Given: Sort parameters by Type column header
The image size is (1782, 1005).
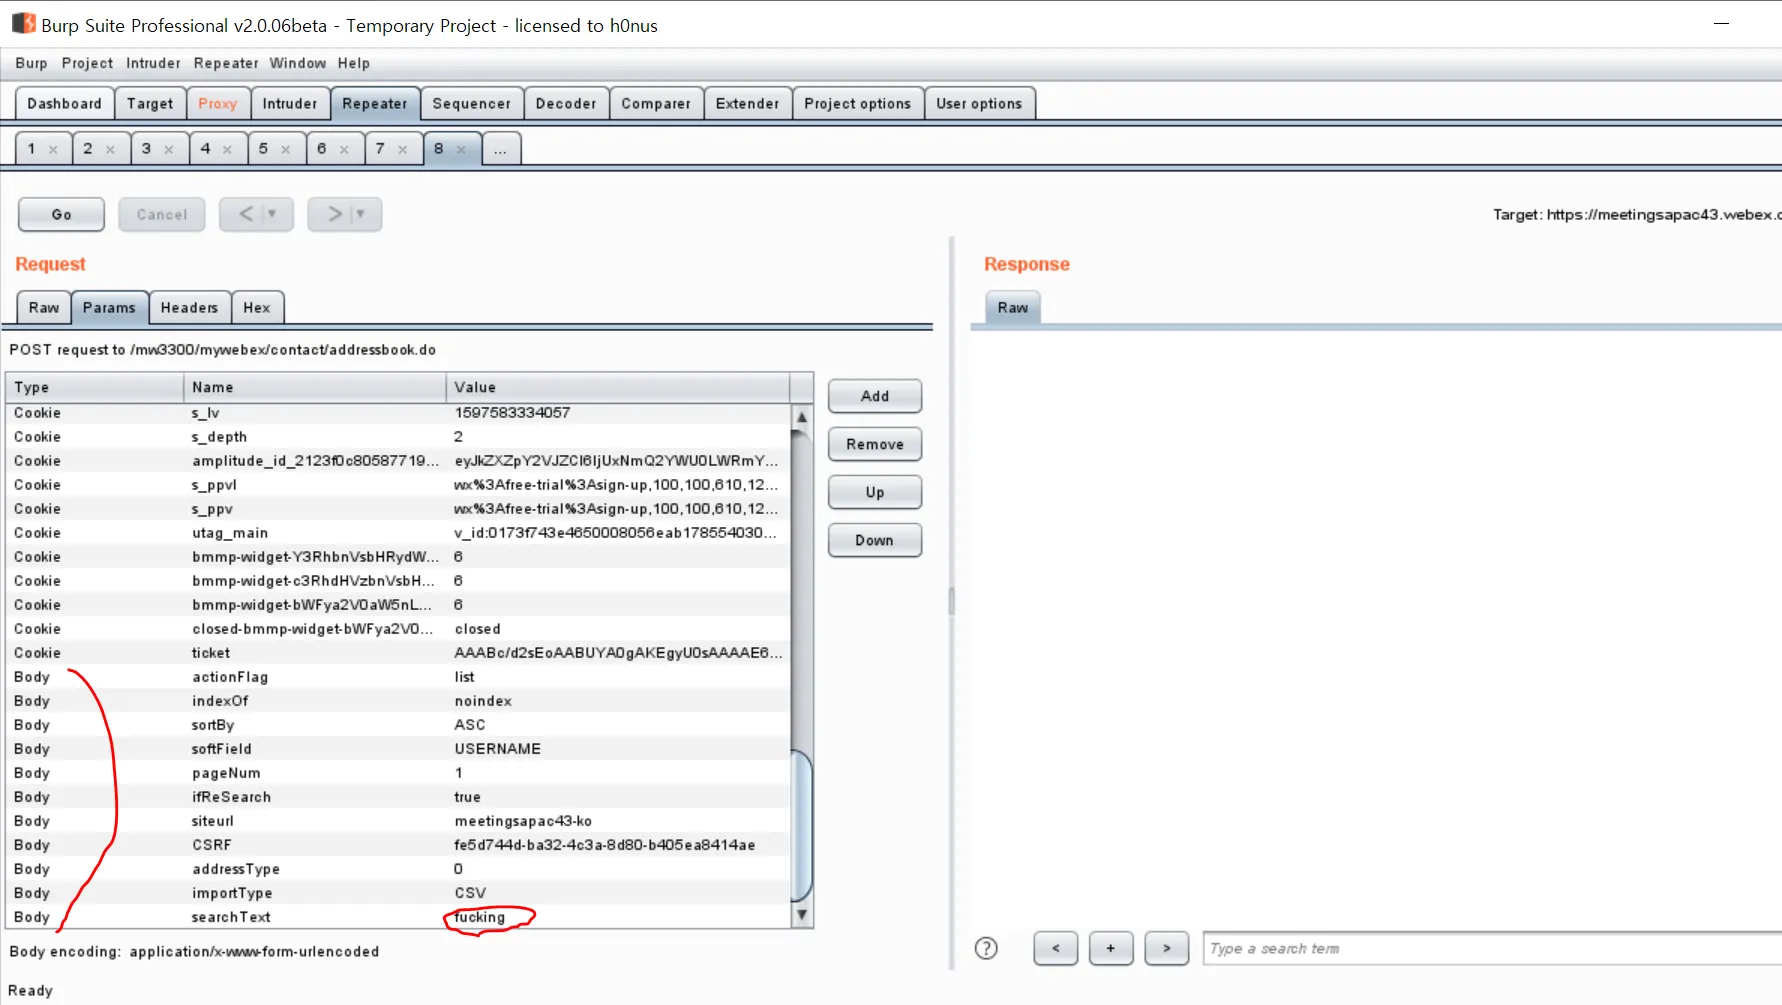Looking at the screenshot, I should 95,387.
